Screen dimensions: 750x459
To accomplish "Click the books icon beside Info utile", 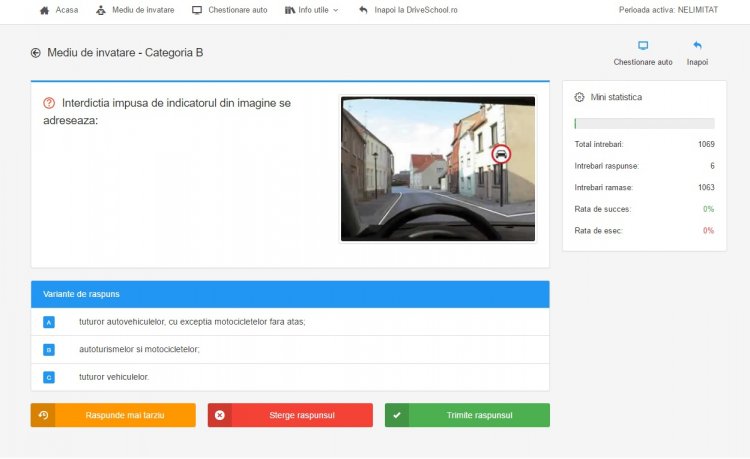I will click(x=290, y=10).
